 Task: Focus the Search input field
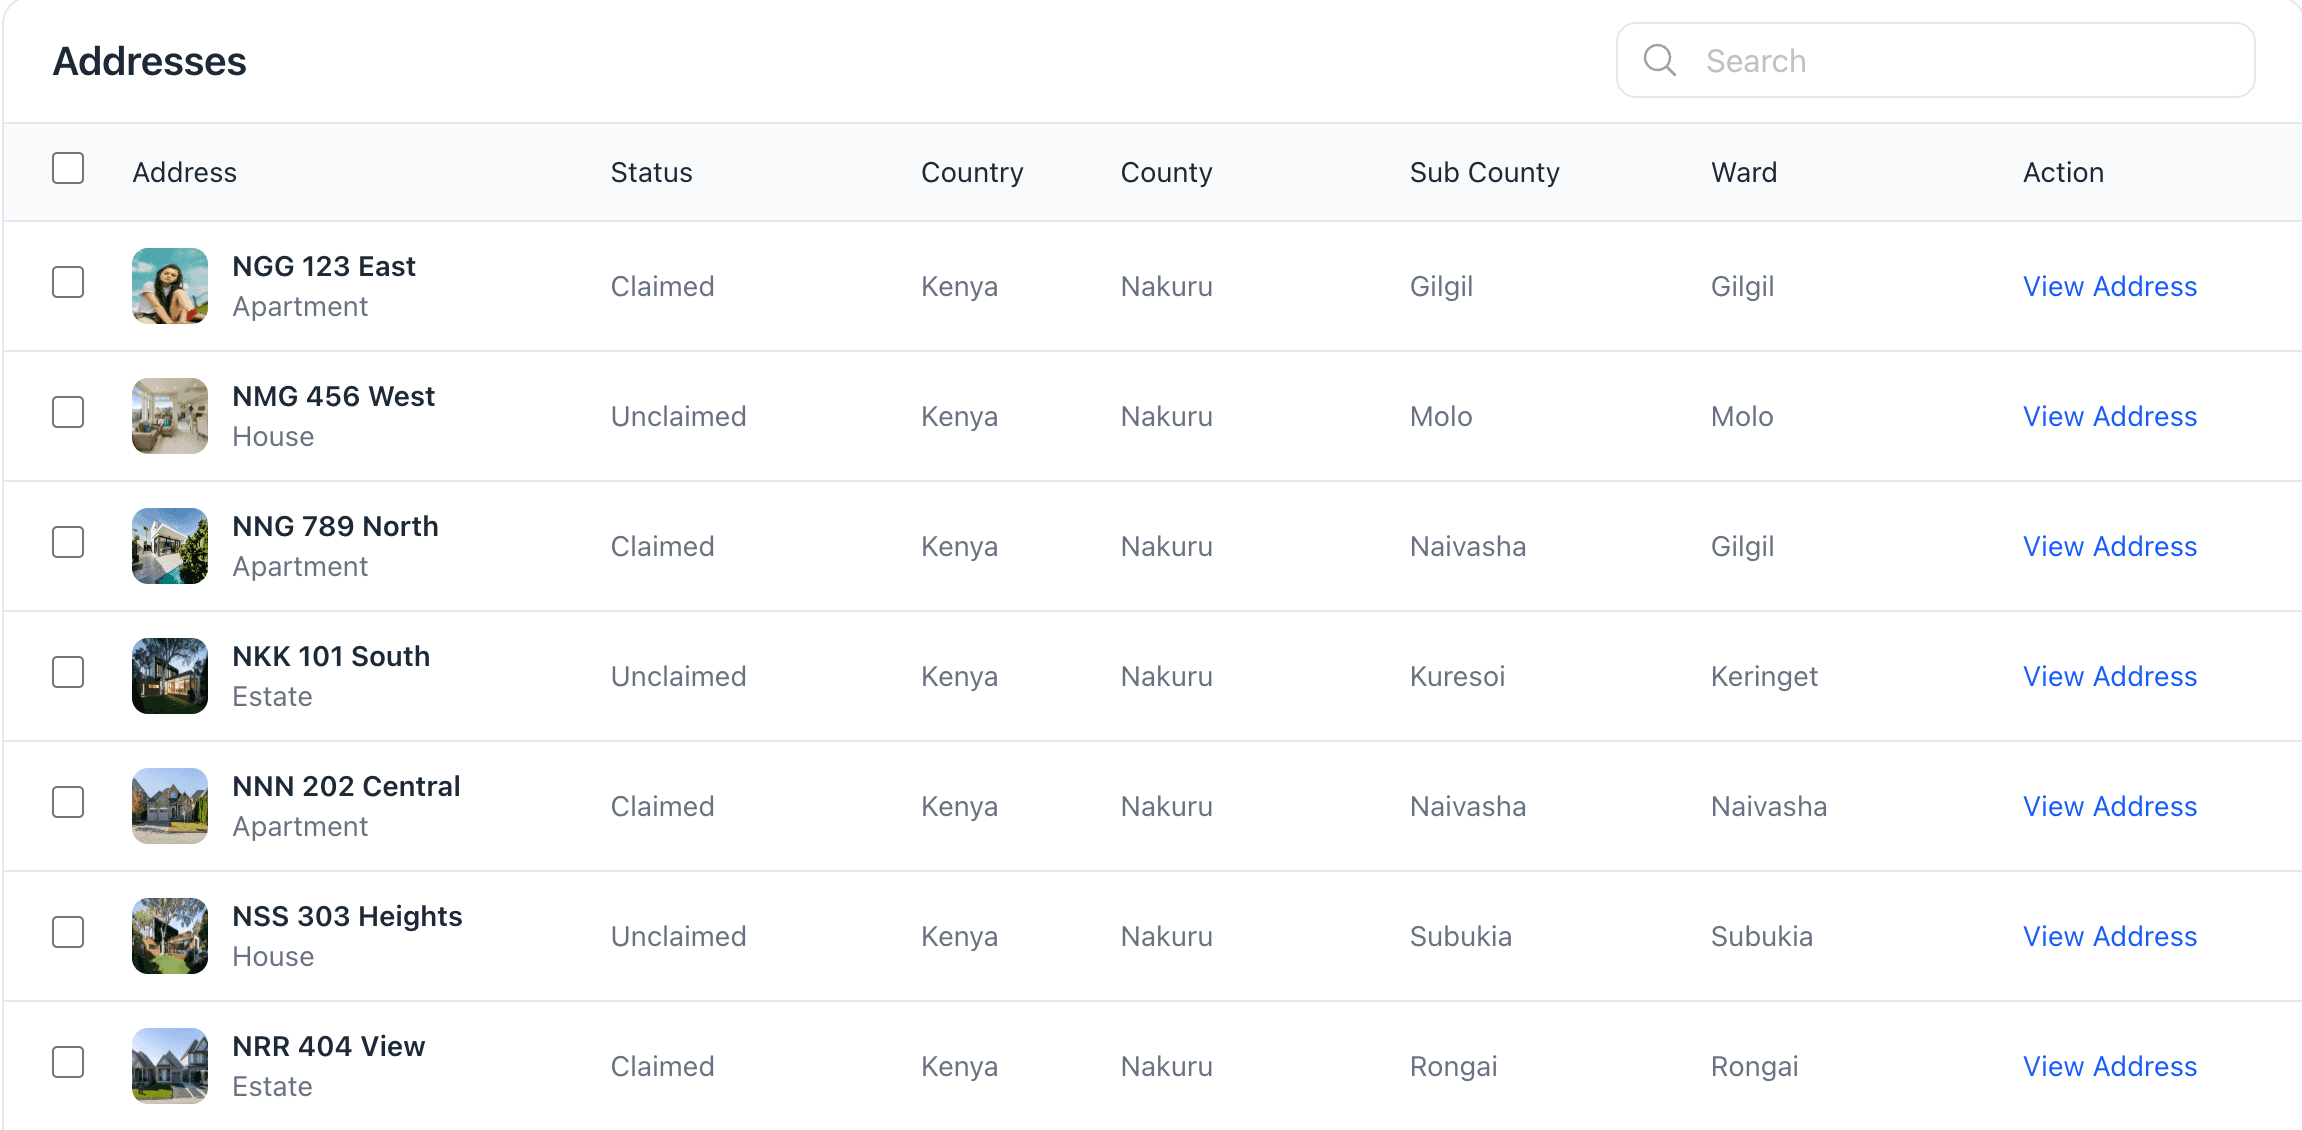point(1935,60)
